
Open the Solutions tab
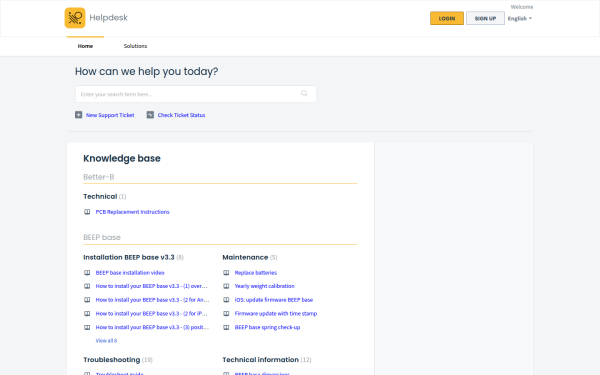[x=135, y=46]
